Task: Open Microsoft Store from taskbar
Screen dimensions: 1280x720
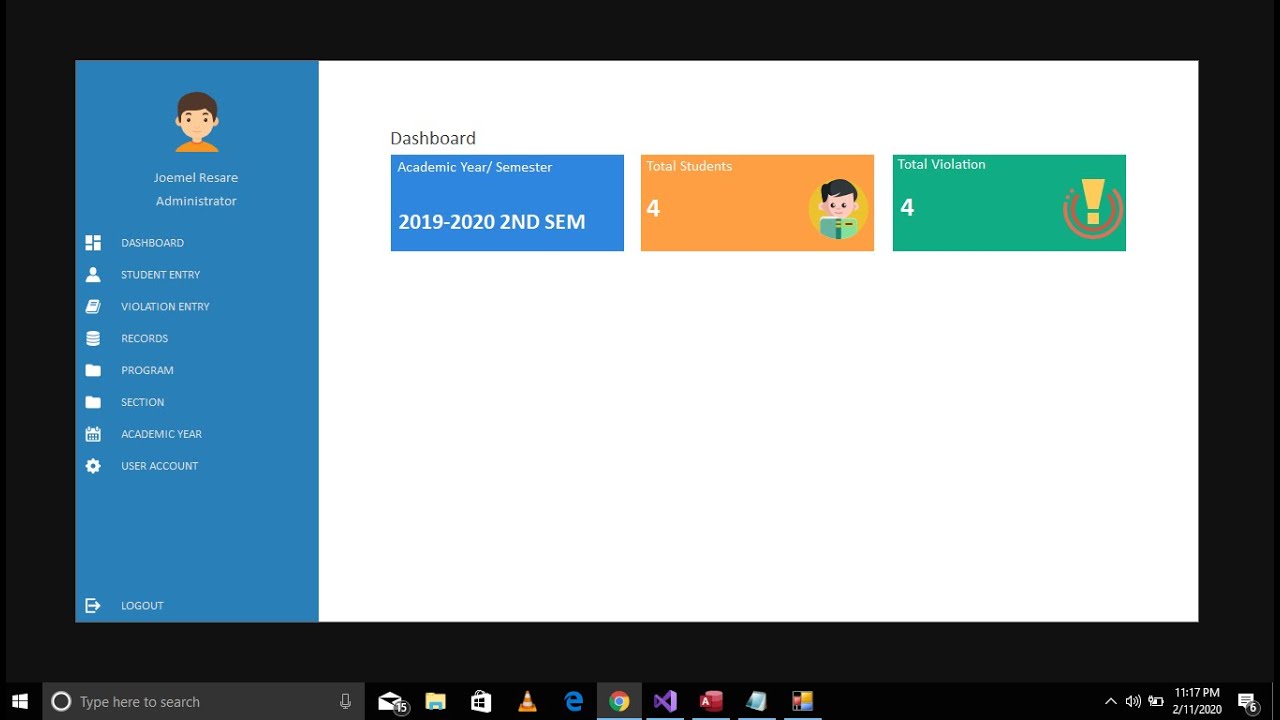Action: pos(481,701)
